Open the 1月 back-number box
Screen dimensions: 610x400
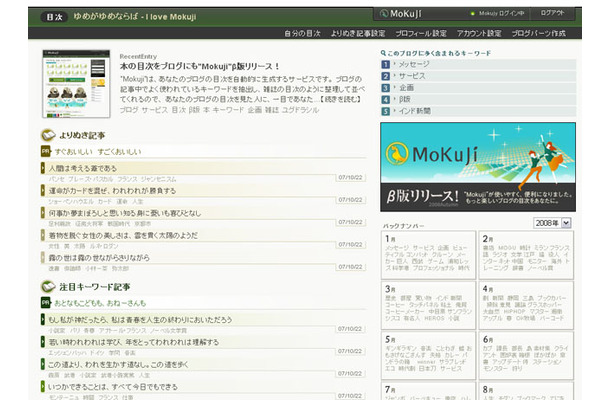coord(428,255)
